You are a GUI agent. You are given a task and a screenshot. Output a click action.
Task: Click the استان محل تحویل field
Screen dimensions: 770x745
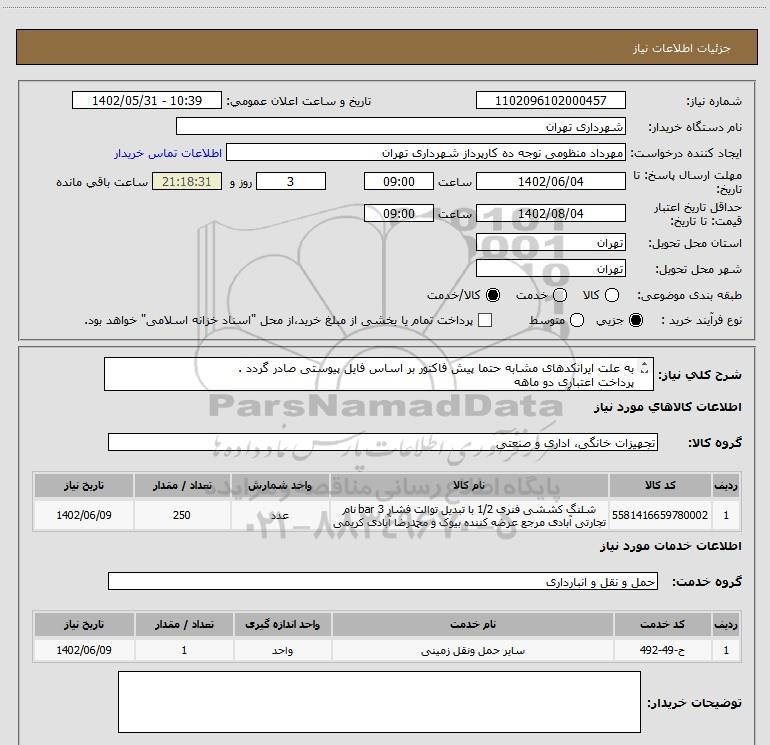tap(550, 242)
